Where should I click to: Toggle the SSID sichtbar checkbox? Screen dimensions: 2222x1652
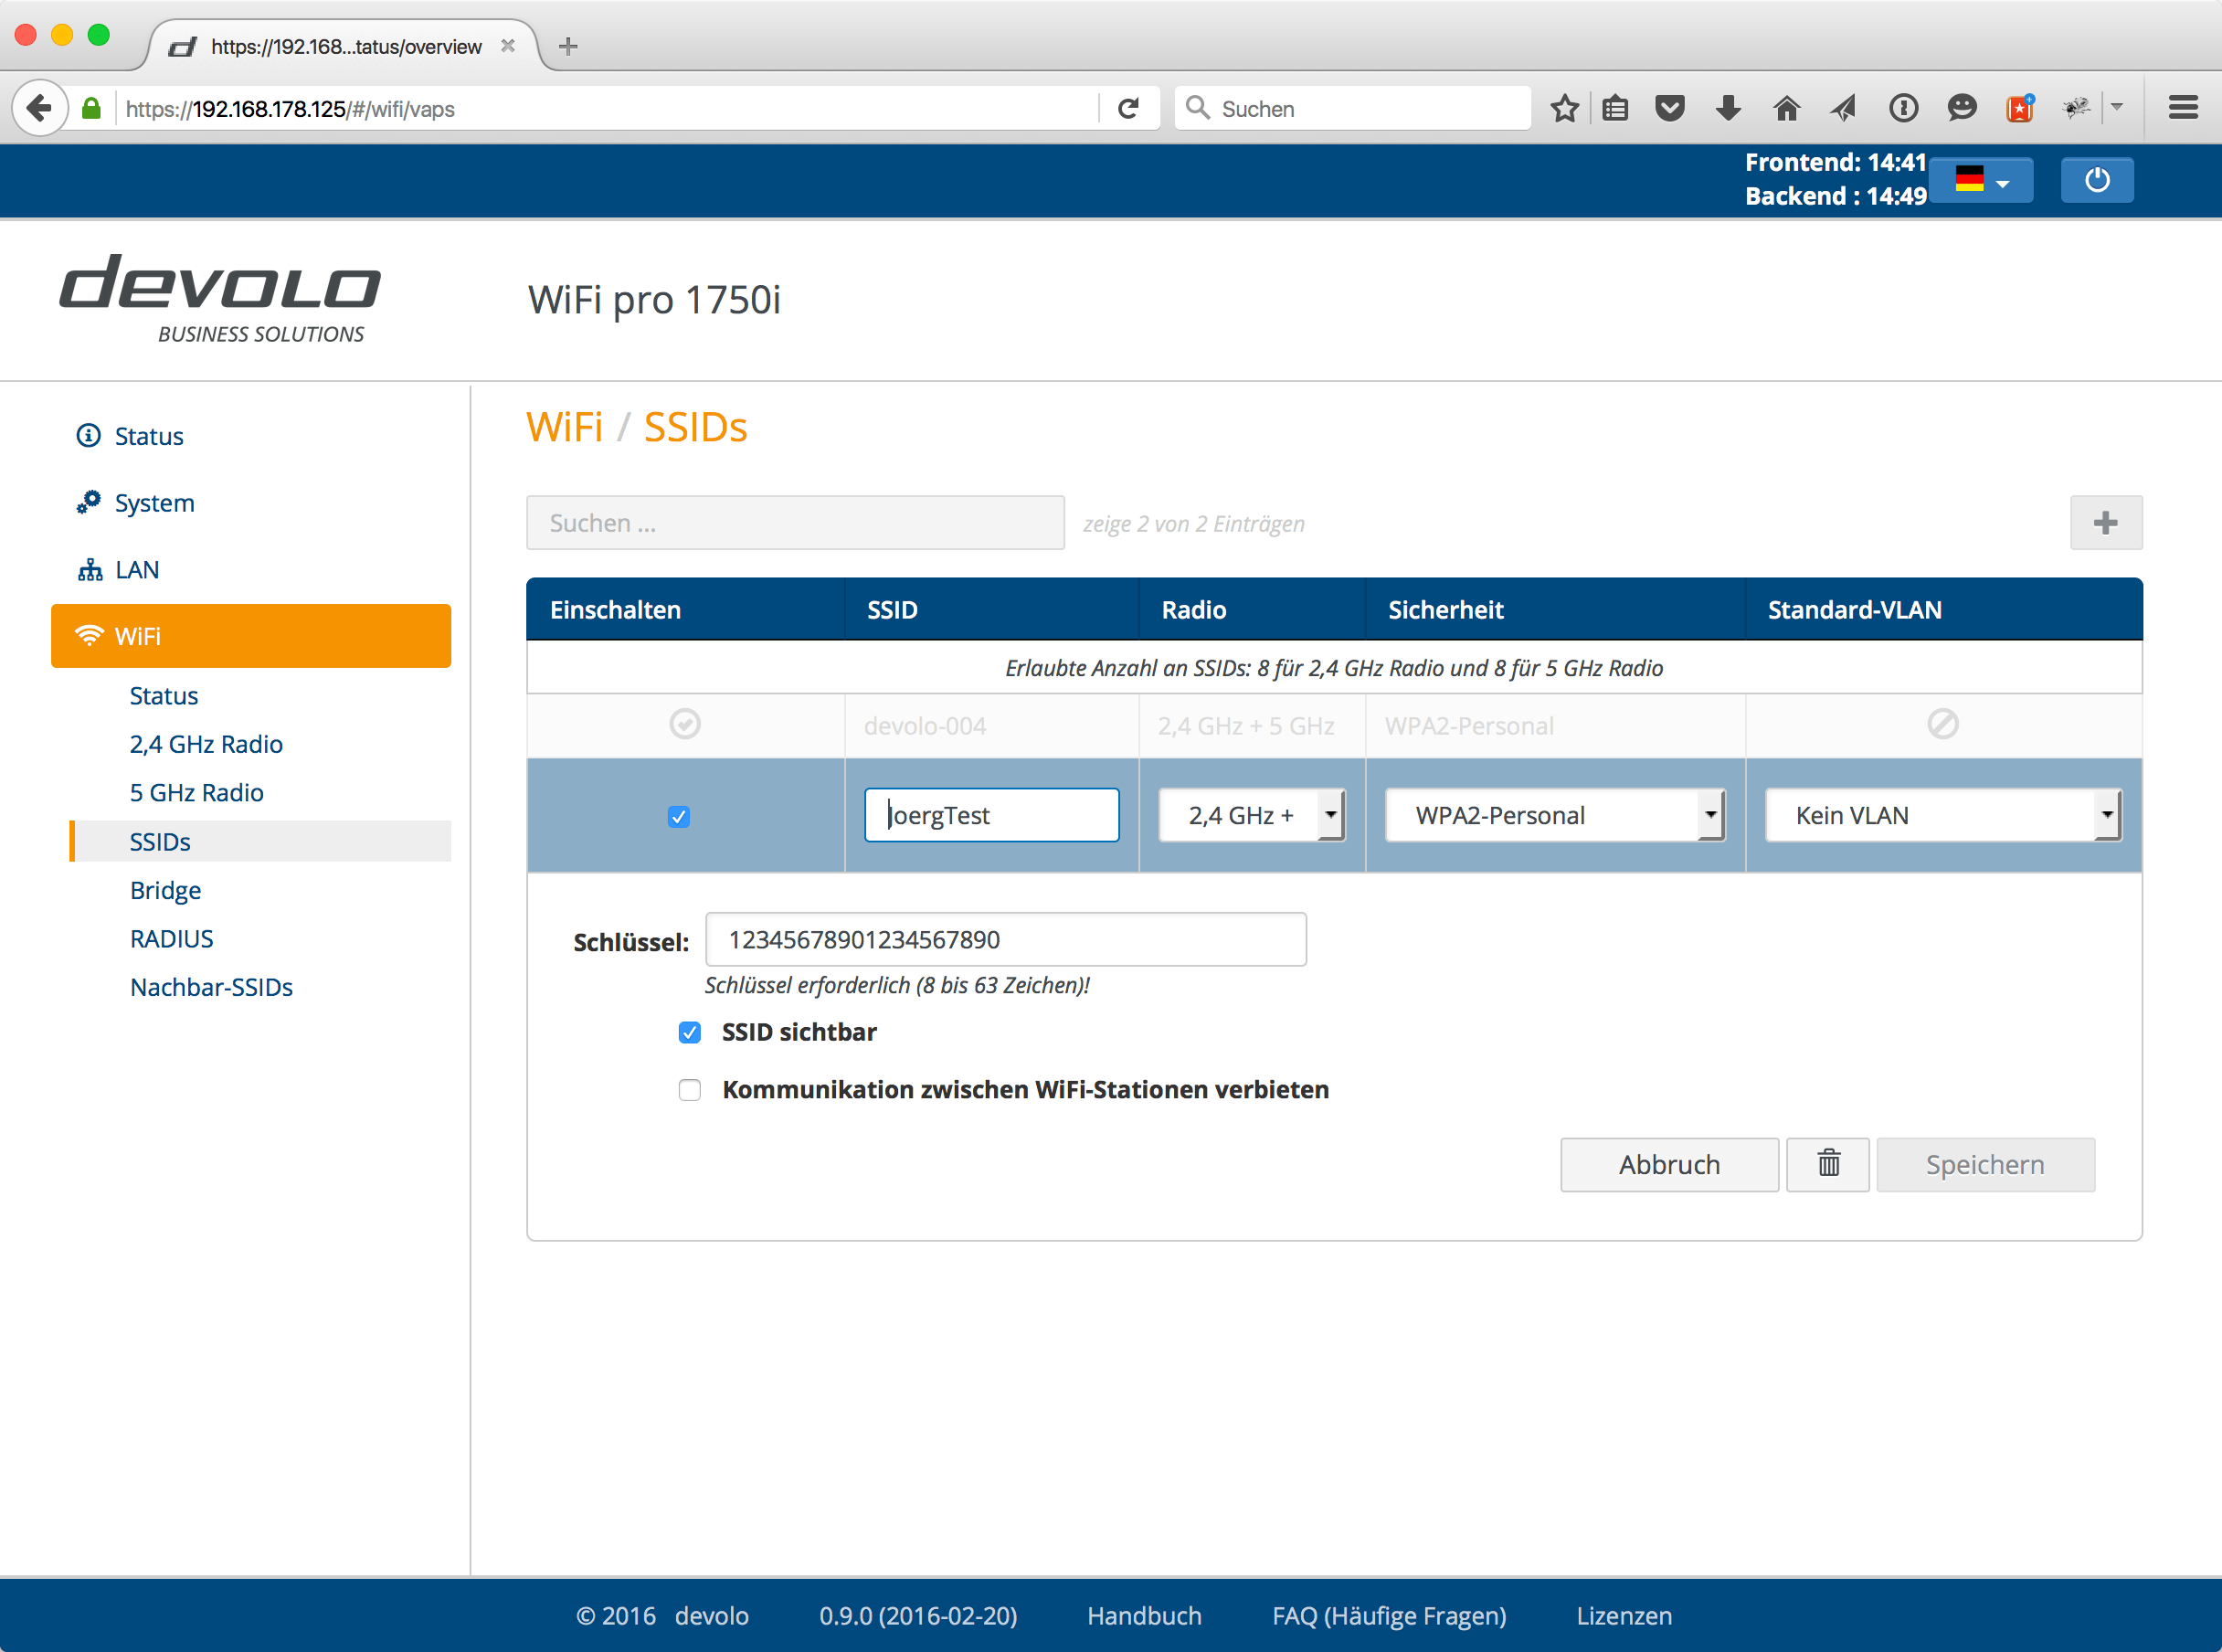pyautogui.click(x=690, y=1032)
